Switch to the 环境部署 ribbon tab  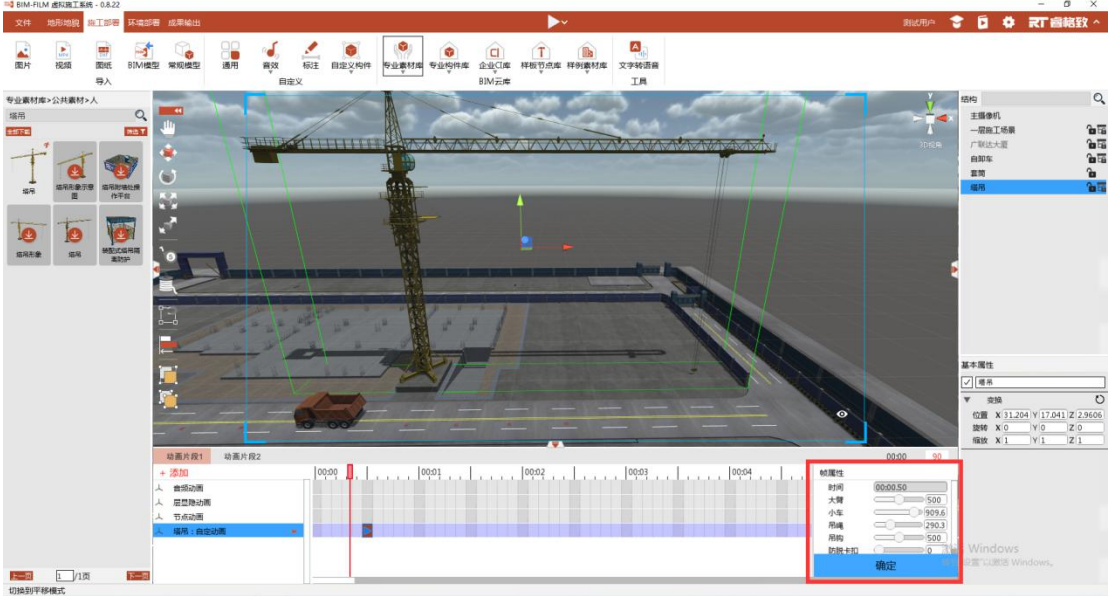click(144, 23)
